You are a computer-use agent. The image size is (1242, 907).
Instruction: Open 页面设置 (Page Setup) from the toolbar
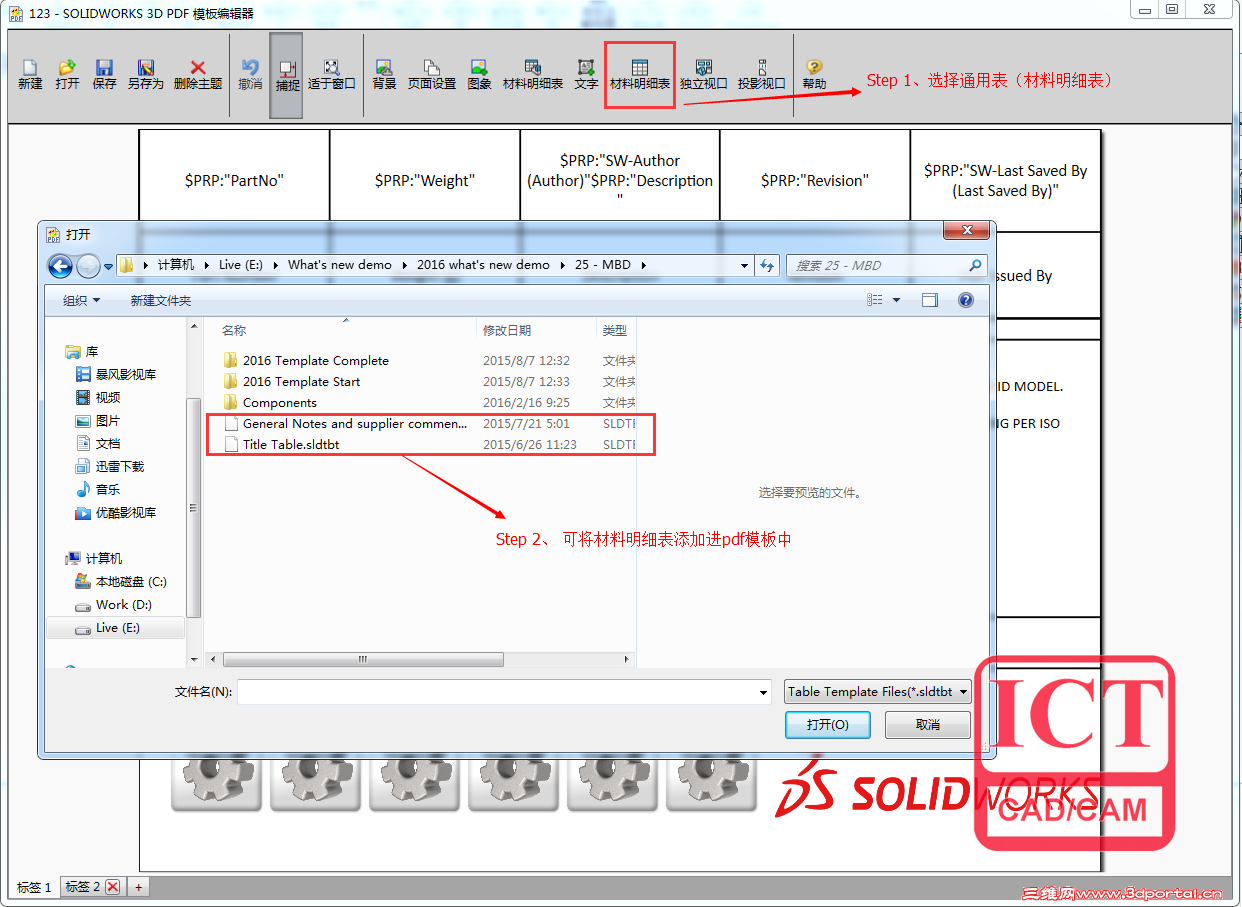click(x=432, y=75)
